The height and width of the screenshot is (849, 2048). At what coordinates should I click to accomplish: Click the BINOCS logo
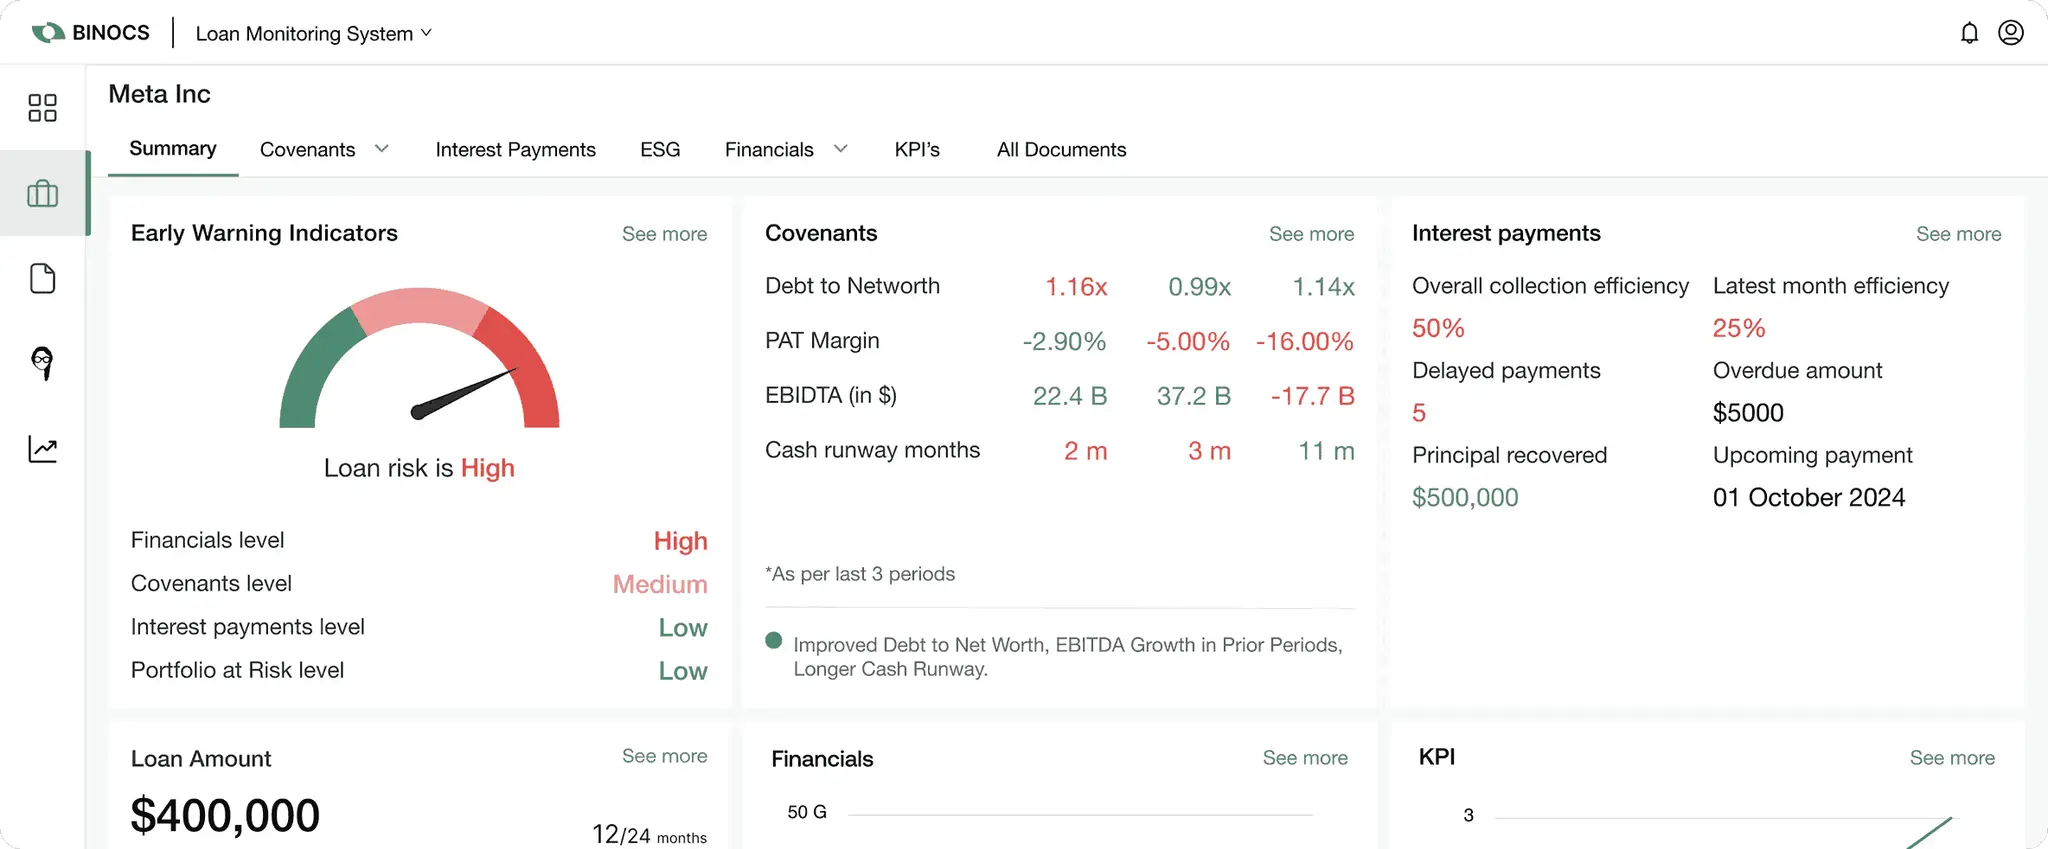90,33
